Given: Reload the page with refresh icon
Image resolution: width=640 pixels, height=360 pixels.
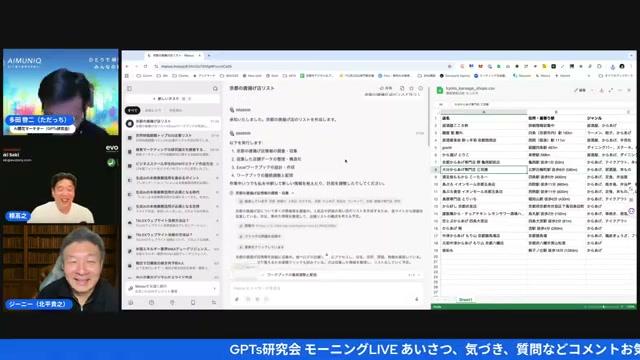Looking at the screenshot, I should pyautogui.click(x=145, y=66).
